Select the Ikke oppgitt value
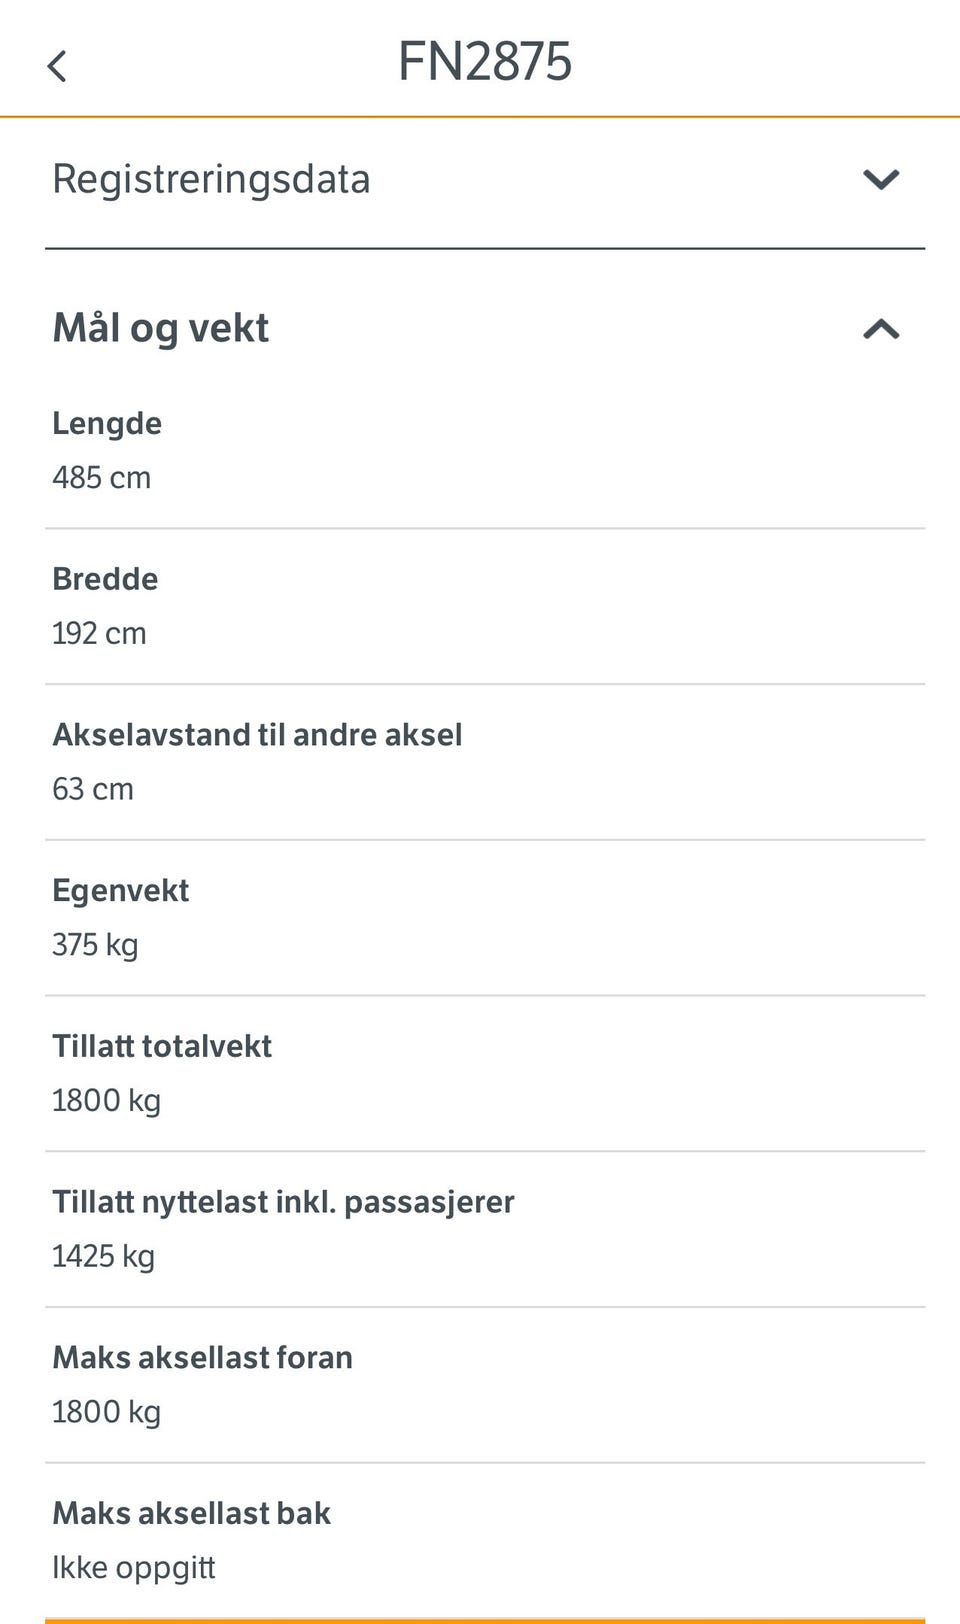 [134, 1568]
